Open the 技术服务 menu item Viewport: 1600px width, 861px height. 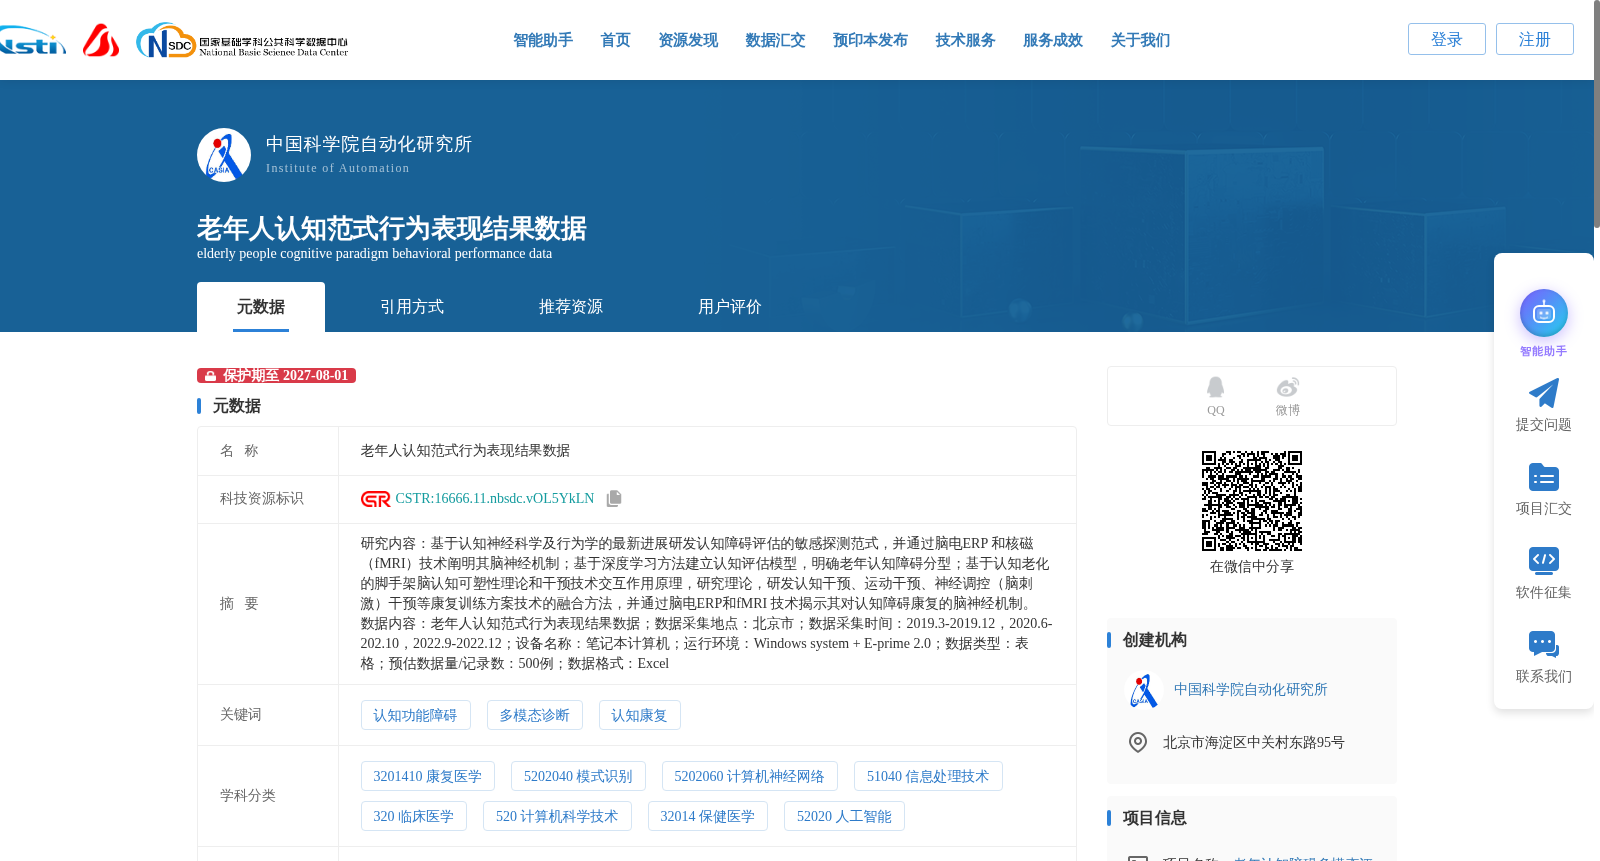[x=965, y=40]
